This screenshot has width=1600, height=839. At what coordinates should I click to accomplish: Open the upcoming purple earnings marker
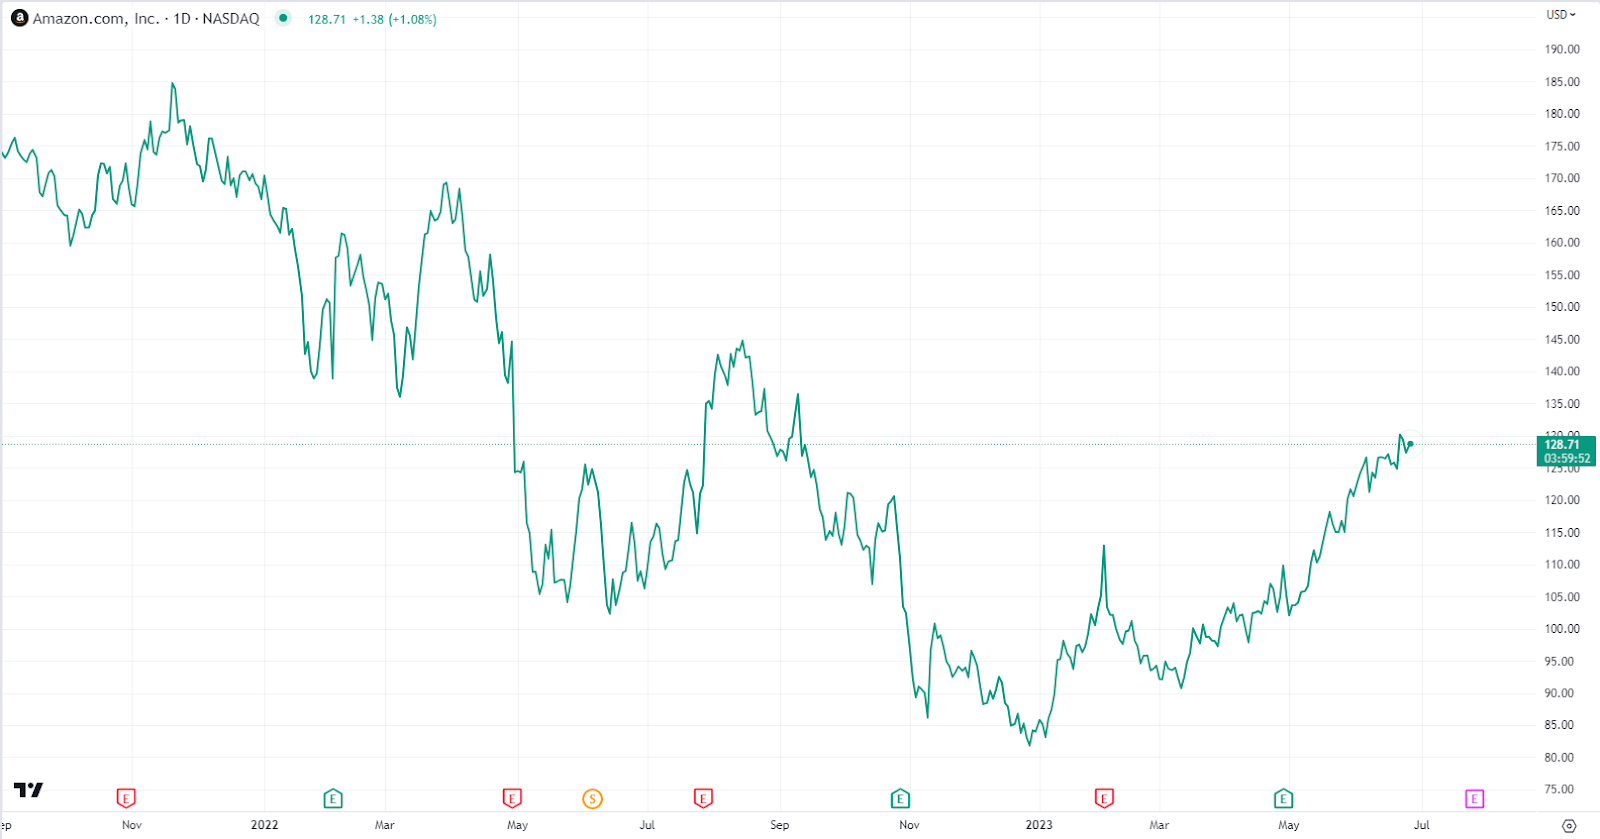click(x=1474, y=798)
